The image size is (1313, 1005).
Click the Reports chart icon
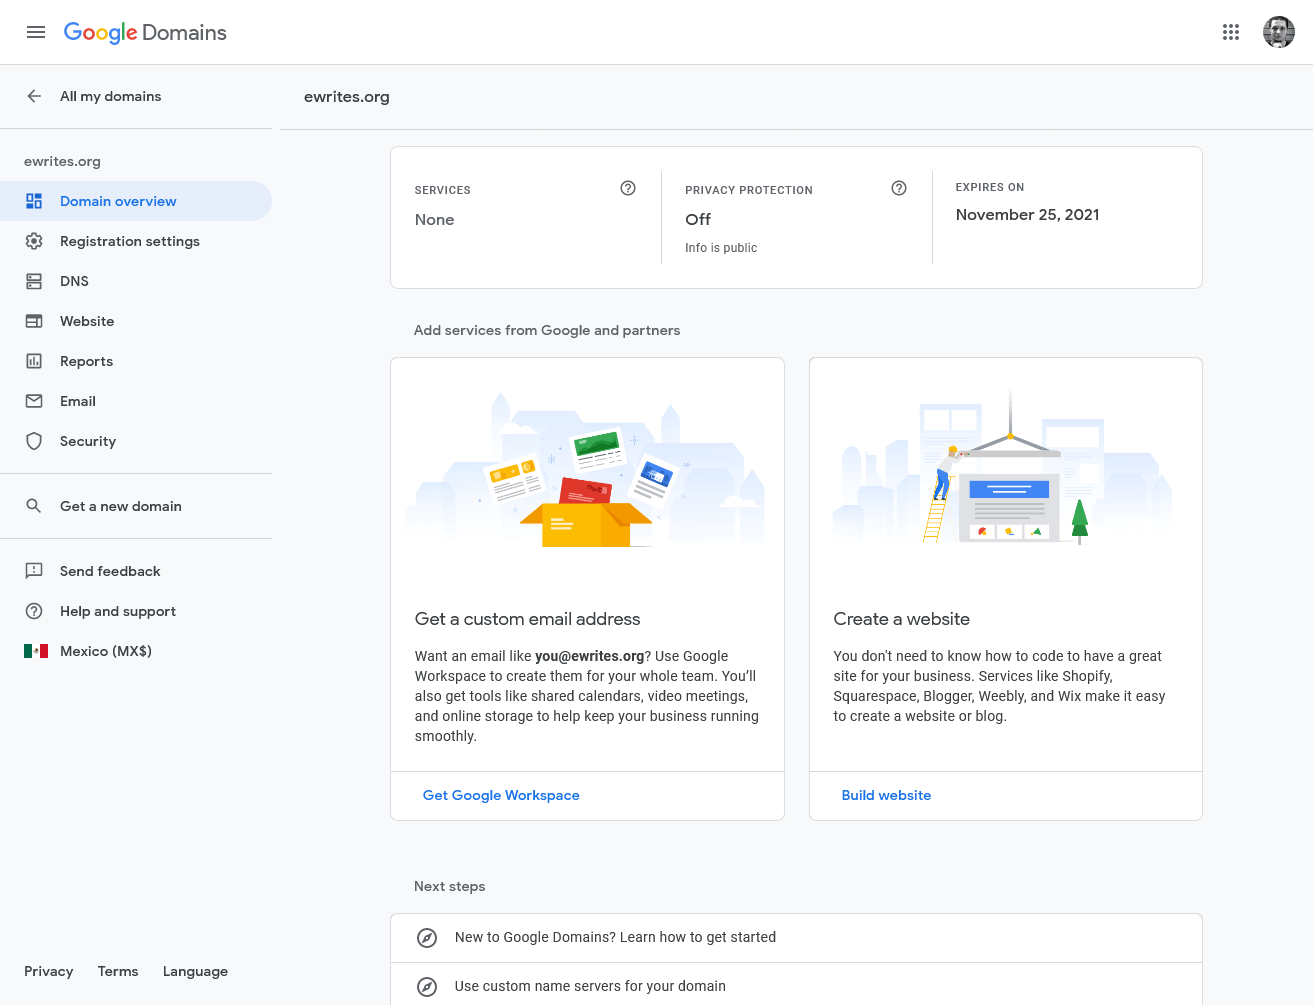pyautogui.click(x=34, y=361)
